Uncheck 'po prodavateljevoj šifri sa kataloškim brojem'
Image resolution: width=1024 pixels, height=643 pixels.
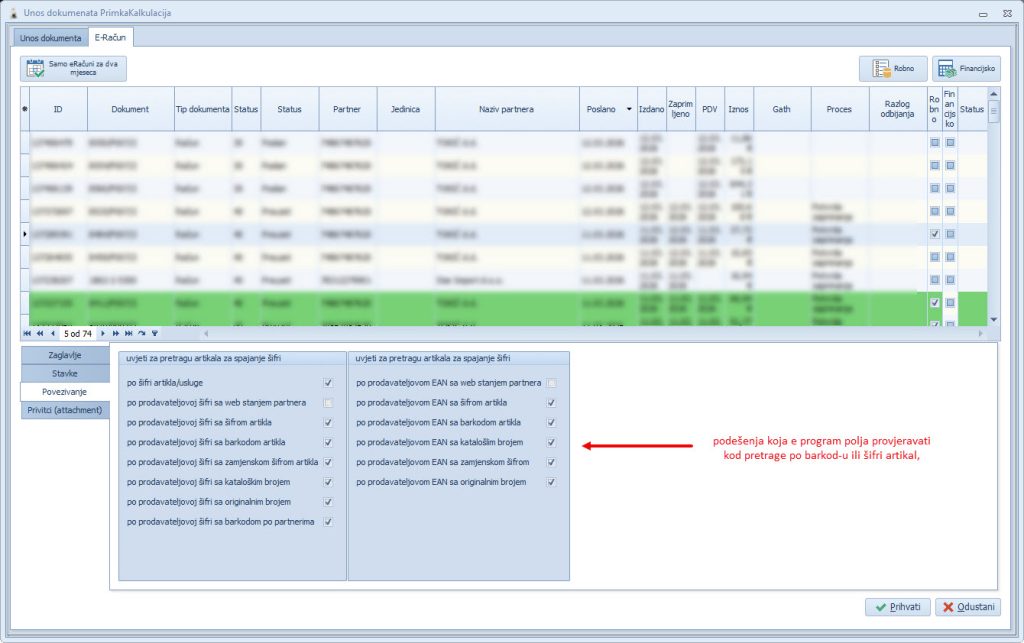click(x=328, y=482)
